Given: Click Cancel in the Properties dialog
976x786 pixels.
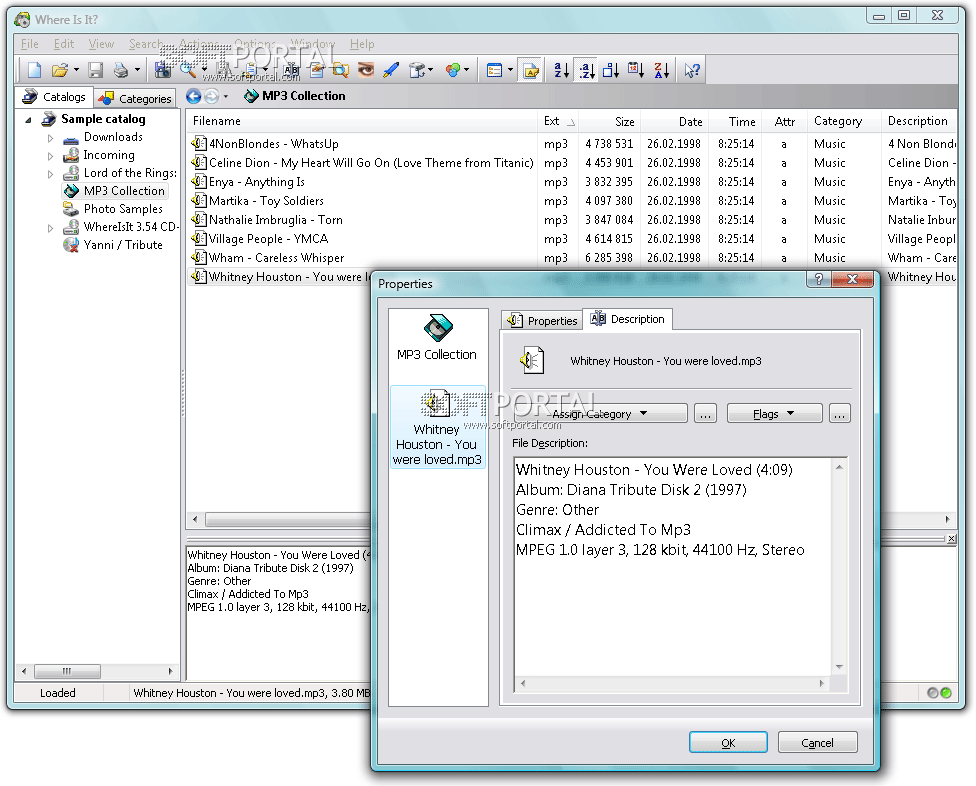Looking at the screenshot, I should (x=817, y=742).
